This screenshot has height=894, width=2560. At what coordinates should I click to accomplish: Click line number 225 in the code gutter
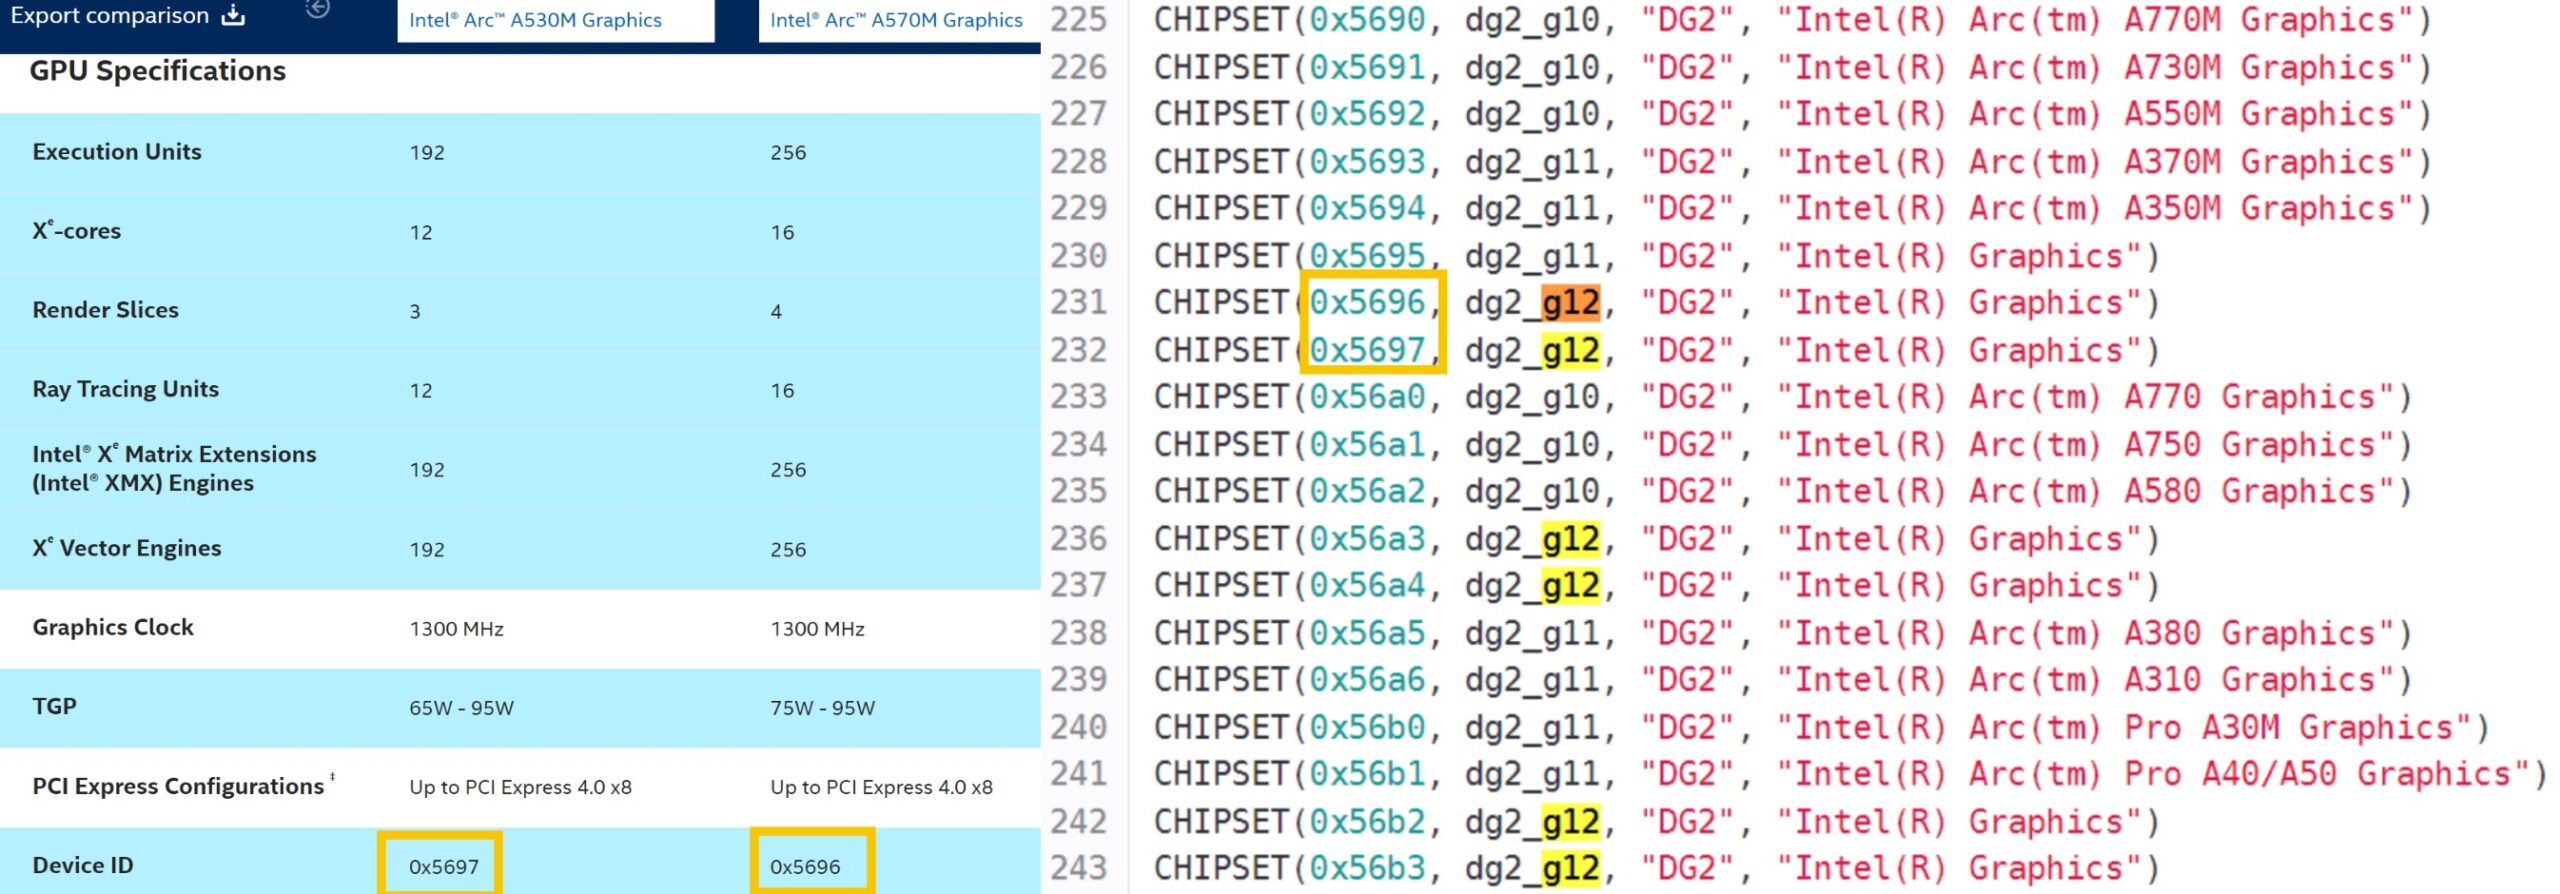point(1078,19)
